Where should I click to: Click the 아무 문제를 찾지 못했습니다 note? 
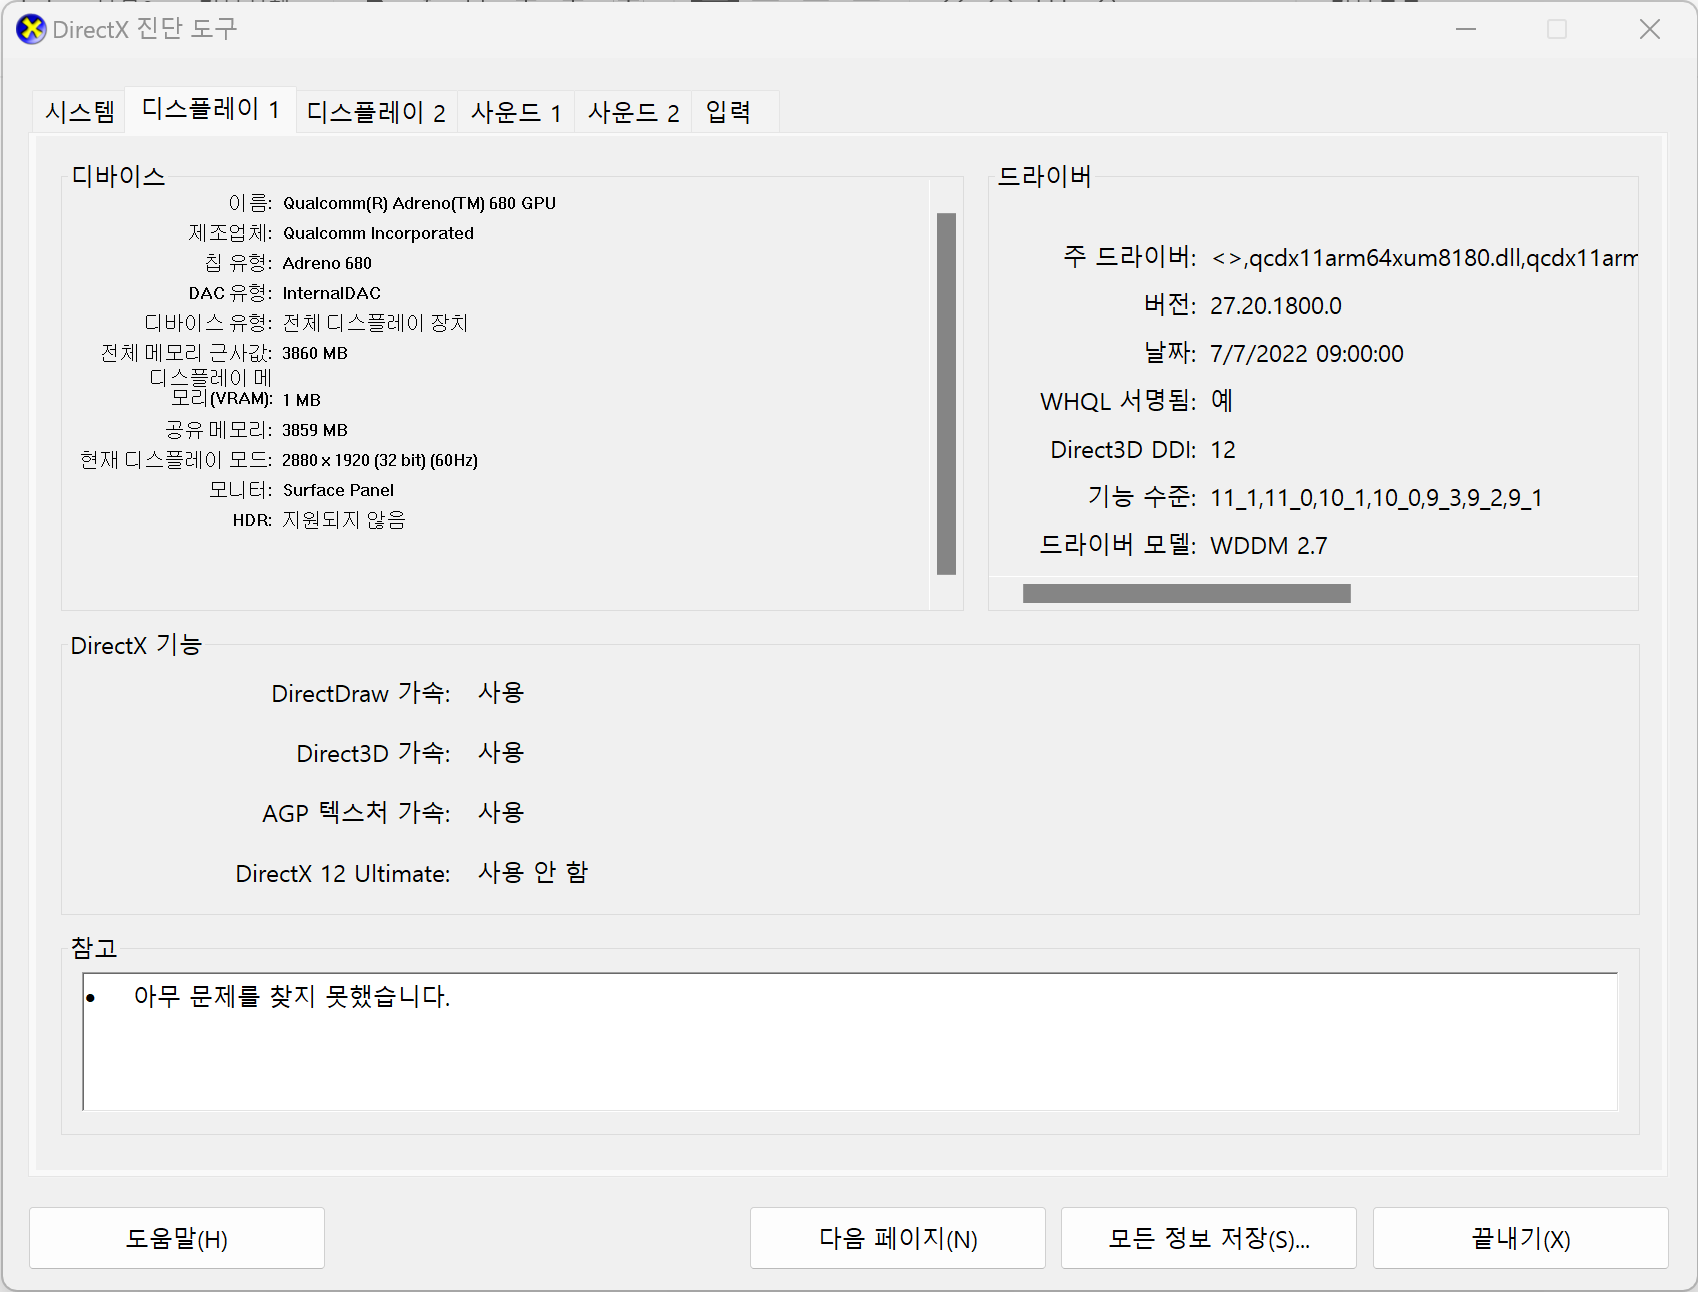(292, 996)
